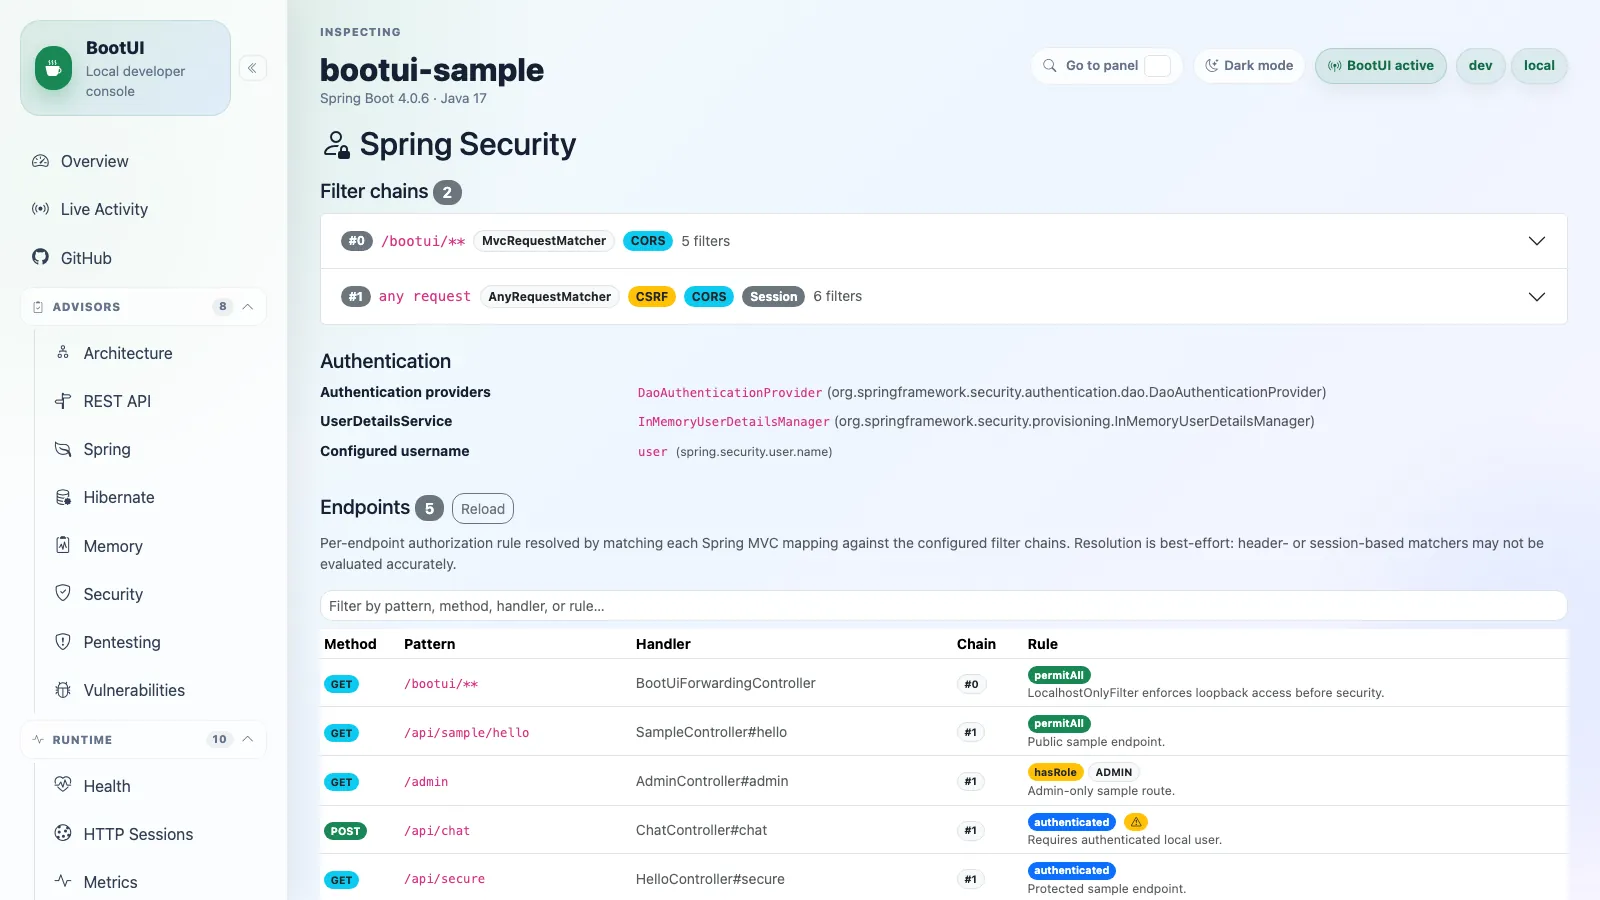
Task: Click the hasRole badge on /admin row
Action: click(1055, 772)
